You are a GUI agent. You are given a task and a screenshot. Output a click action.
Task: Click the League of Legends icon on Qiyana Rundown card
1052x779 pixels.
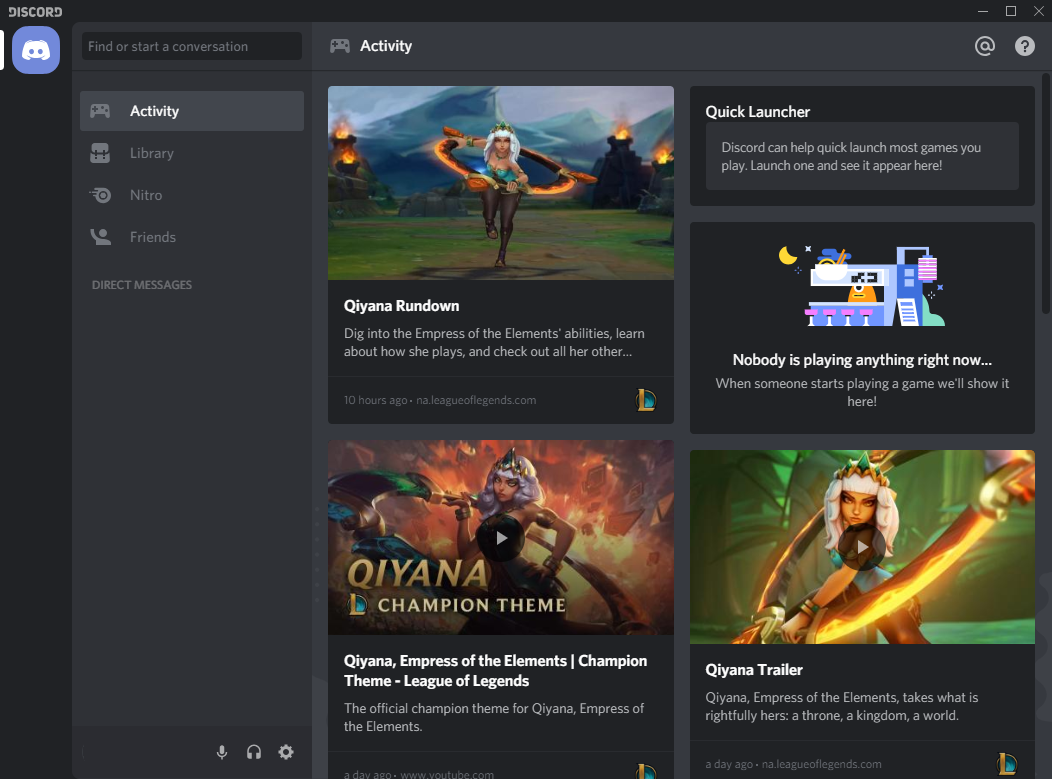646,399
